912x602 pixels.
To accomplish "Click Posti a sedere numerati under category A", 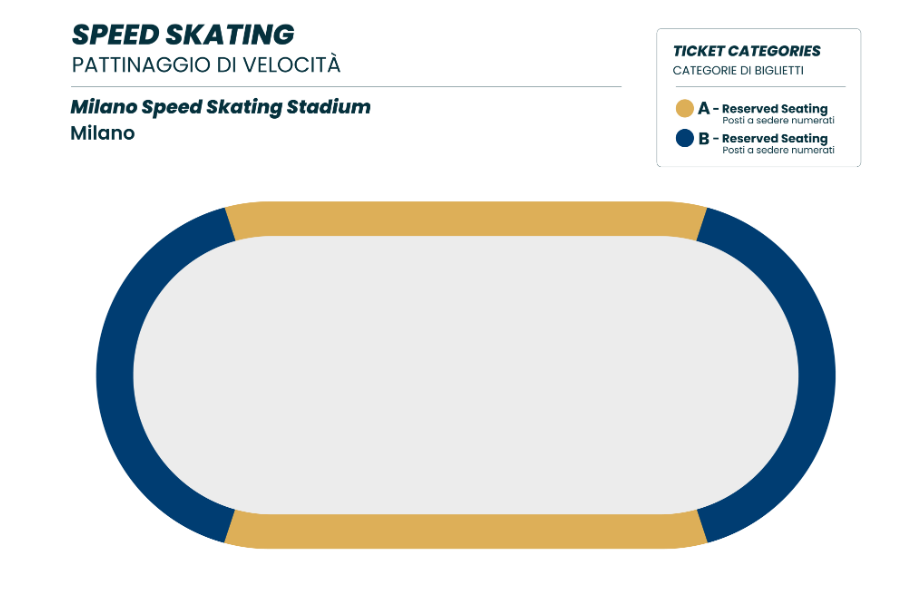I will point(778,121).
